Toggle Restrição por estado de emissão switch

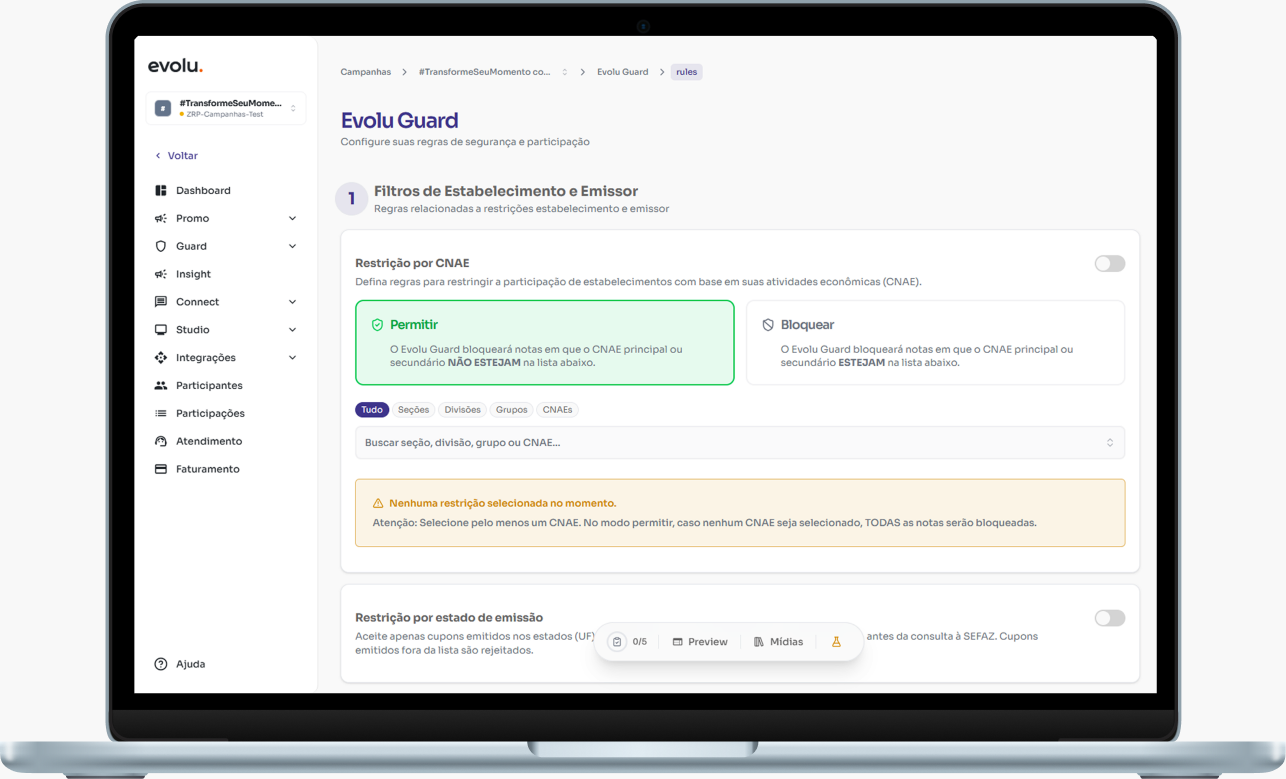1110,618
